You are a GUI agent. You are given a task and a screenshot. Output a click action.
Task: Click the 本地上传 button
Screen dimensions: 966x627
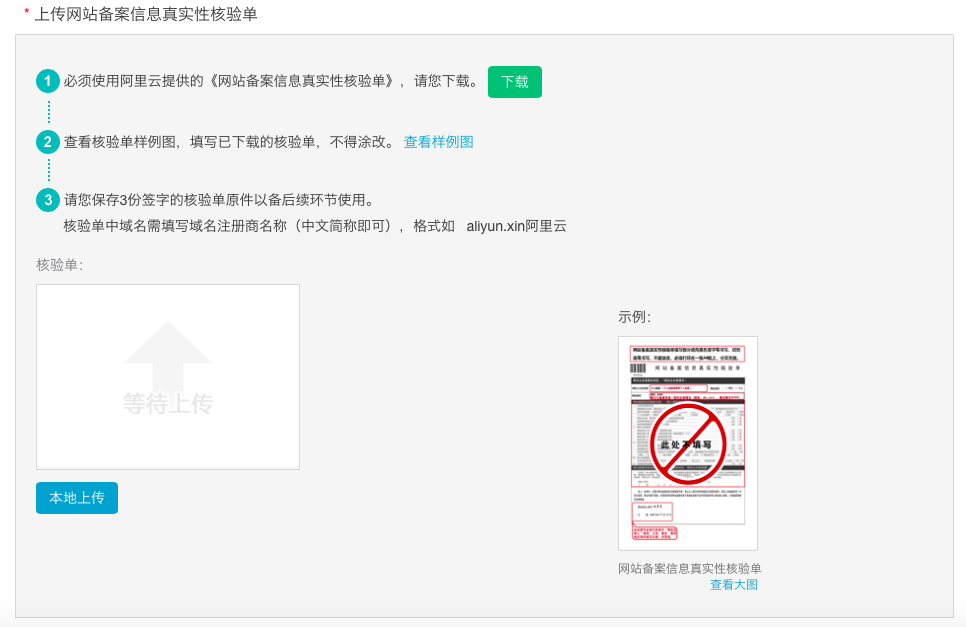pos(77,498)
